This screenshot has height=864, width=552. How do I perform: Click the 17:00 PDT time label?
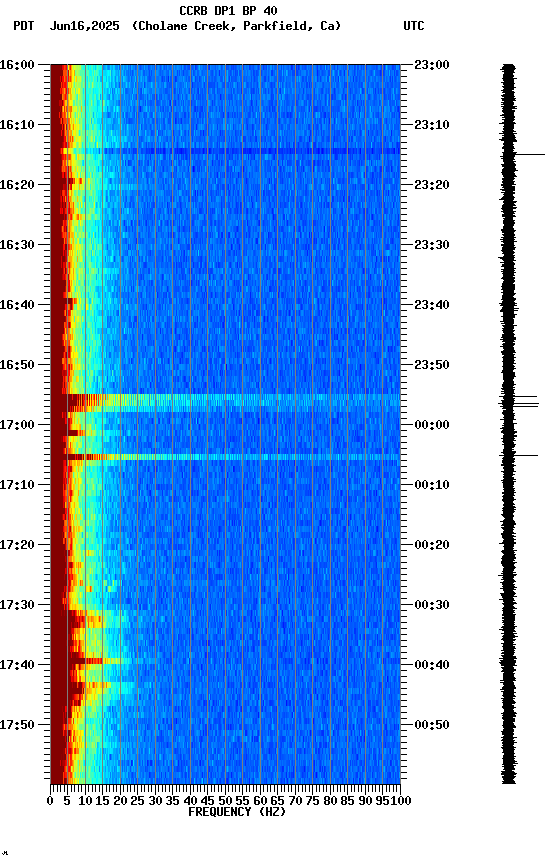coord(17,425)
